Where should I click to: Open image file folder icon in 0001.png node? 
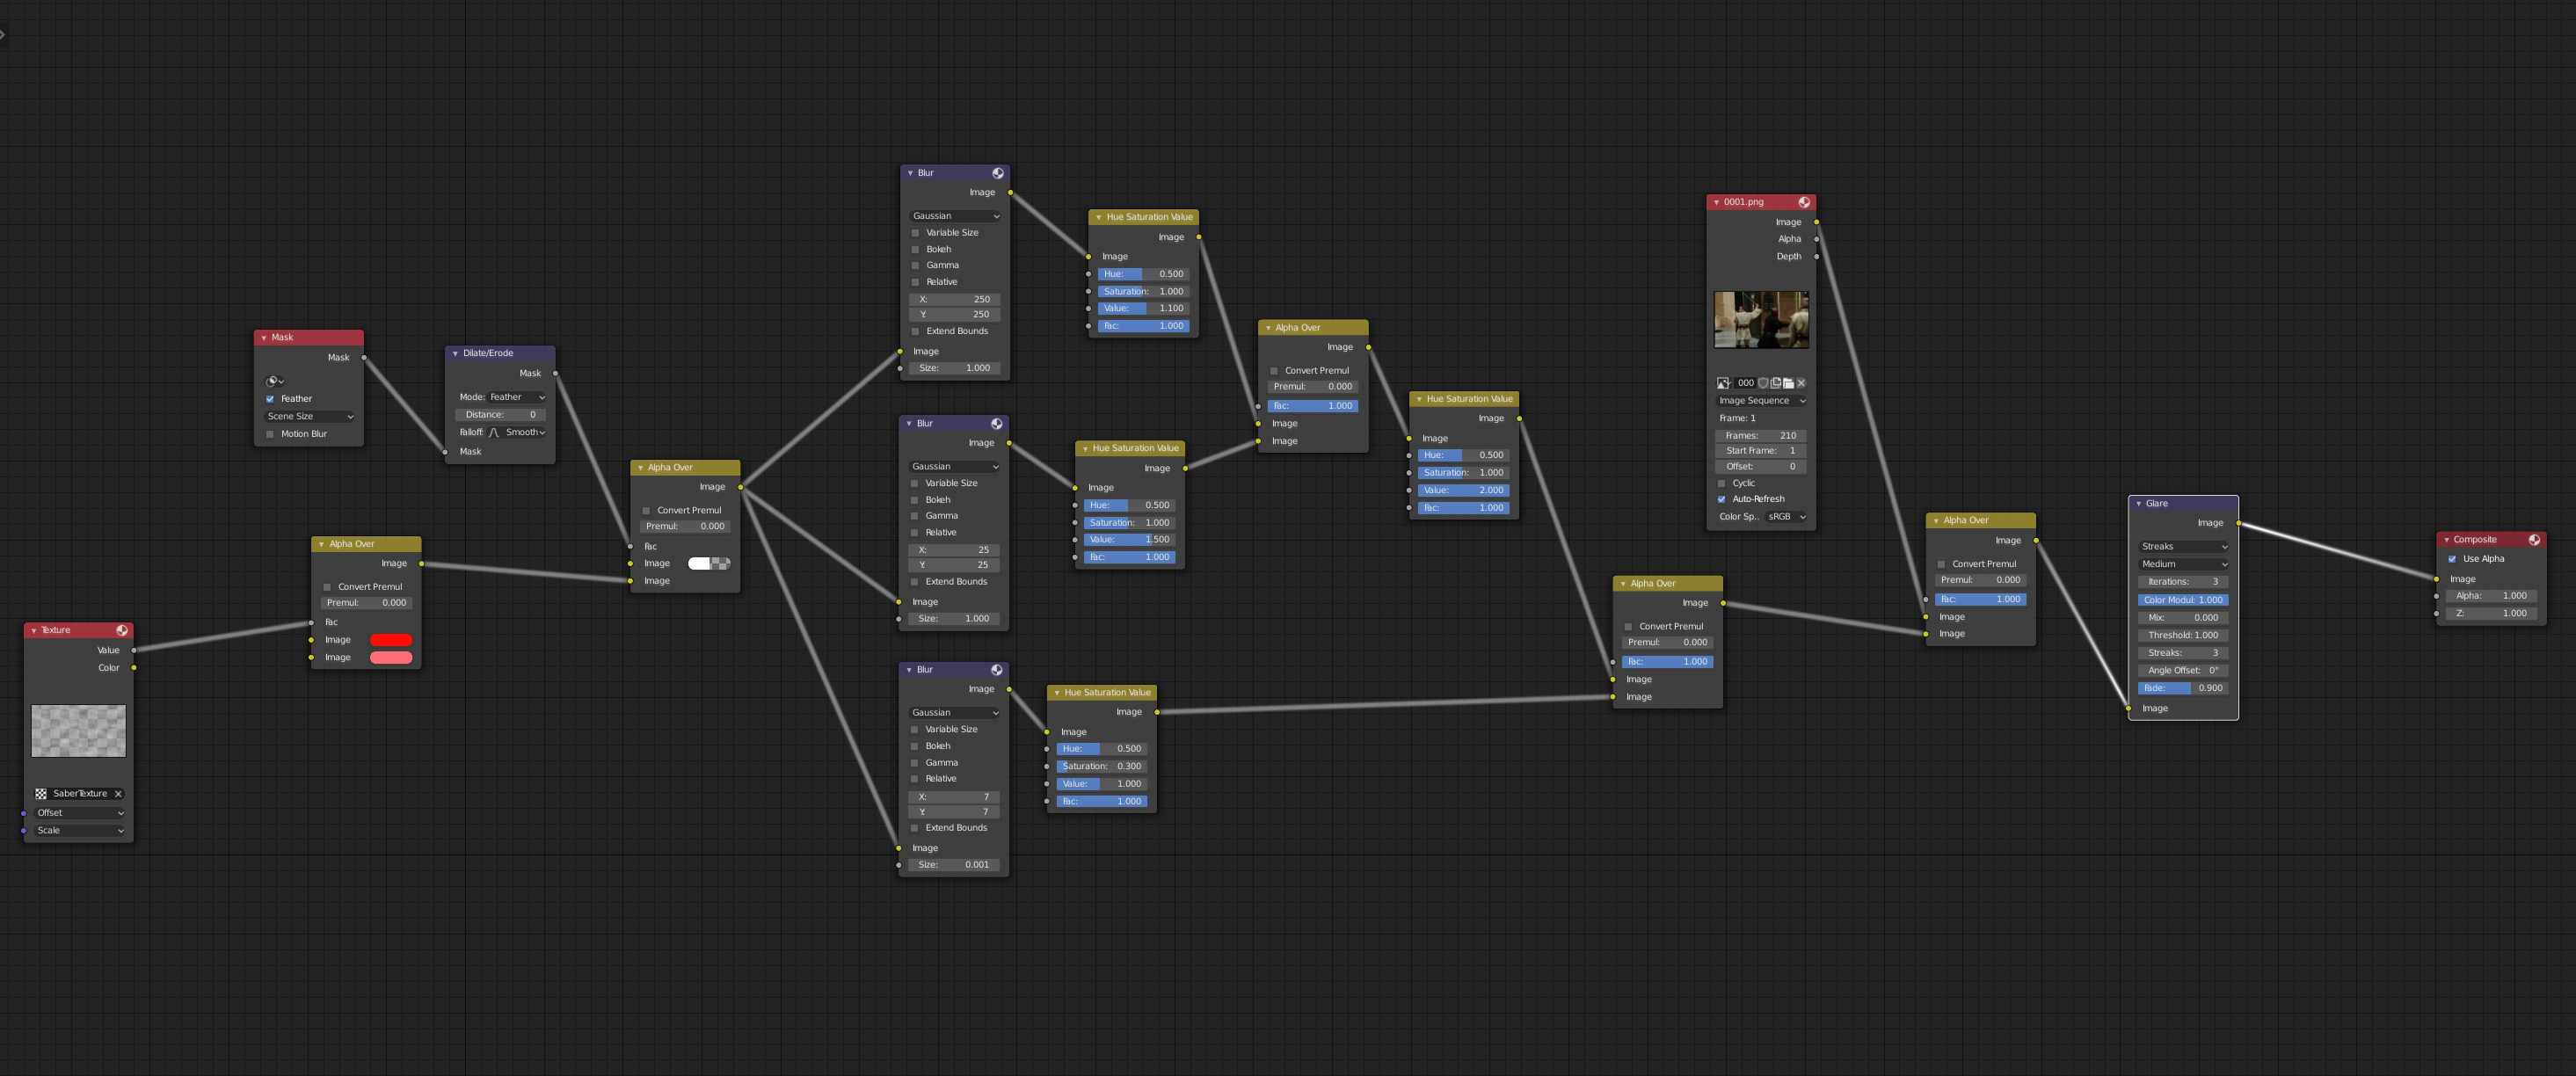tap(1789, 383)
